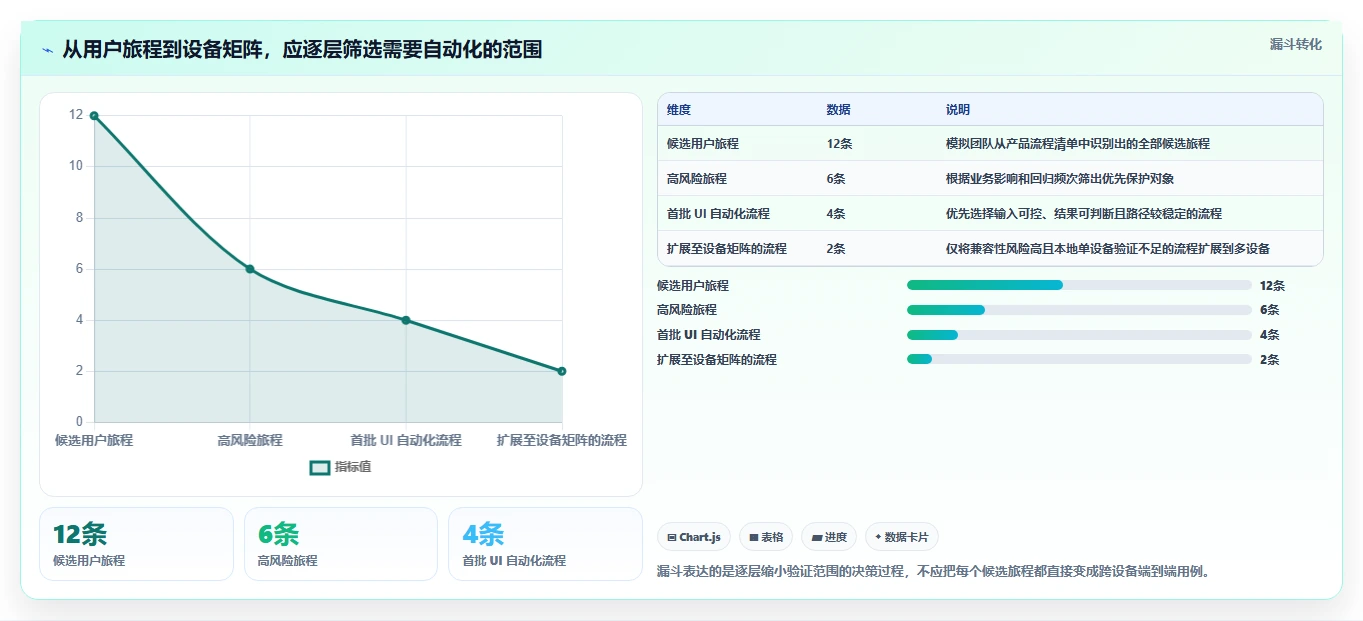
Task: Click y-axis tick label 0
Action: [79, 422]
